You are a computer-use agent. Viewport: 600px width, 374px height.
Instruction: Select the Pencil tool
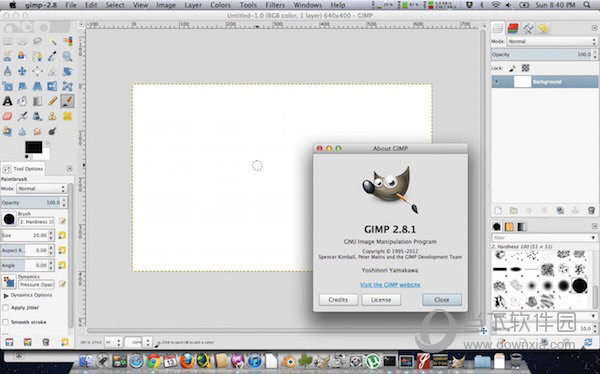[52, 101]
